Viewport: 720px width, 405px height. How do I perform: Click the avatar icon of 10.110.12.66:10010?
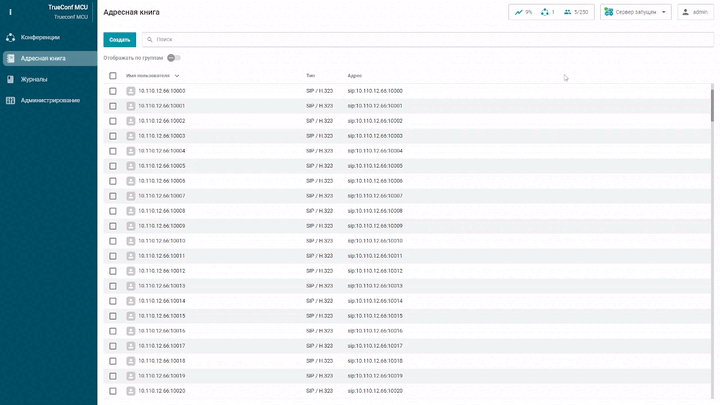[x=131, y=241]
